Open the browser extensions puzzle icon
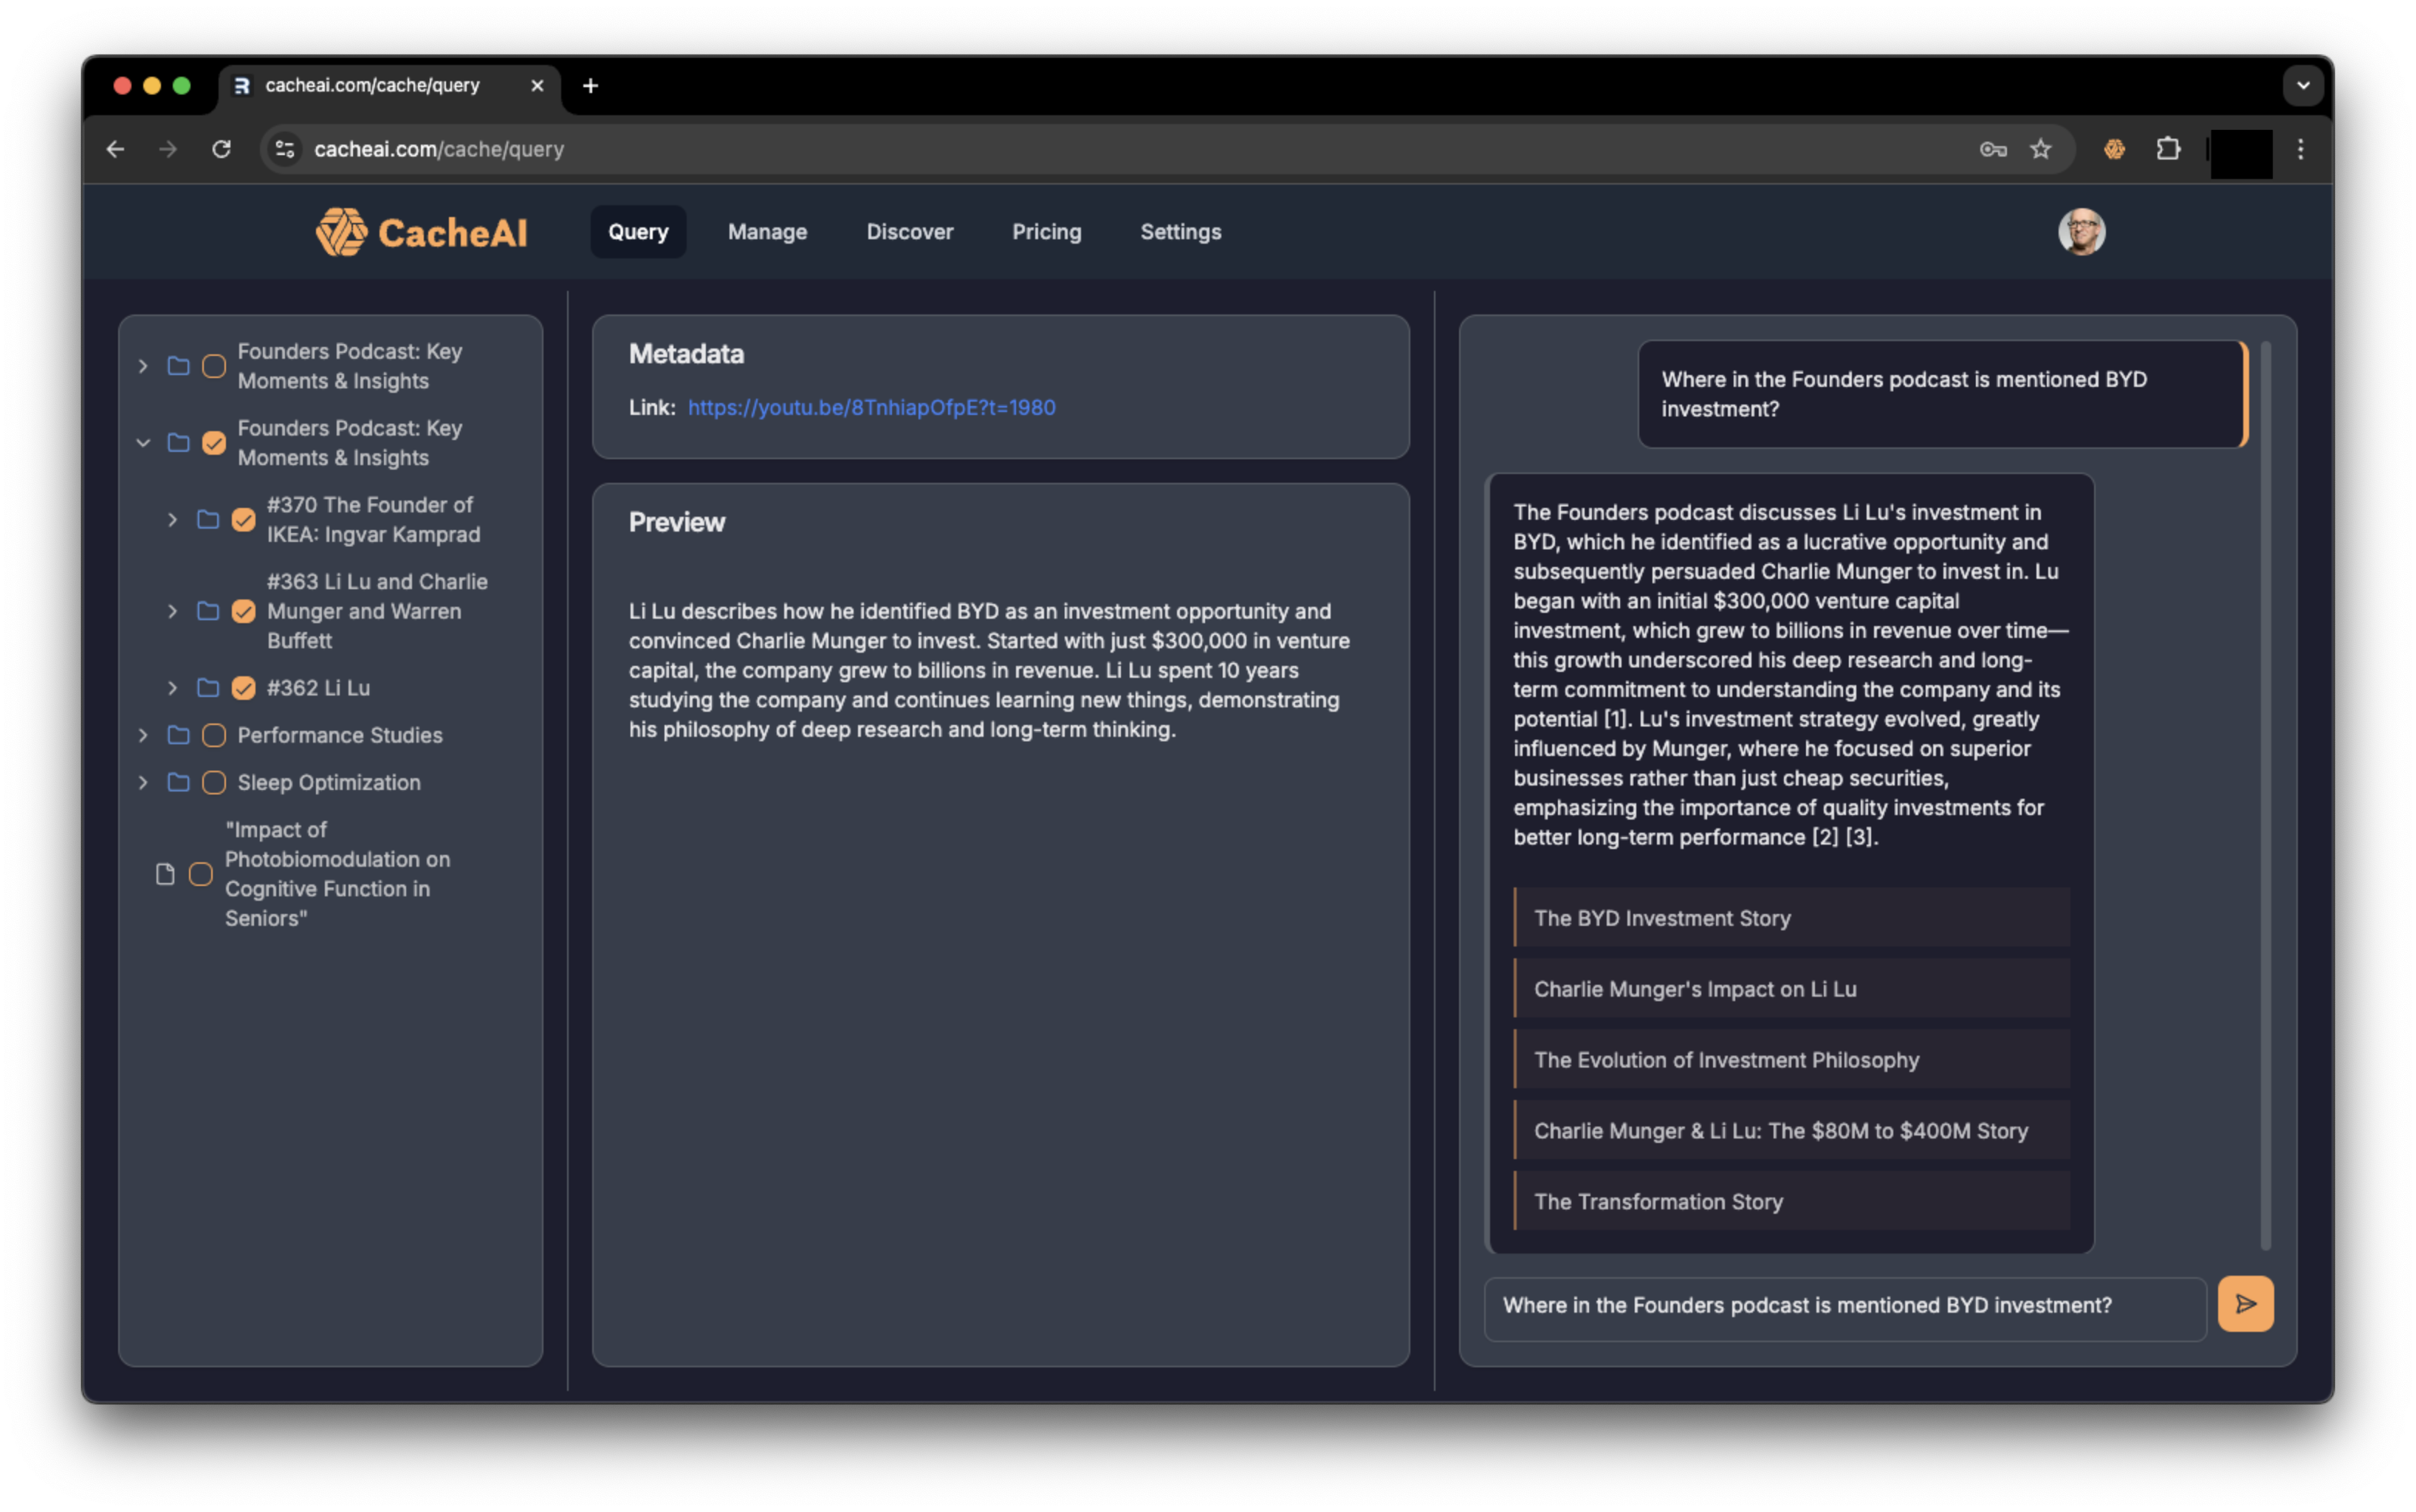 2167,149
